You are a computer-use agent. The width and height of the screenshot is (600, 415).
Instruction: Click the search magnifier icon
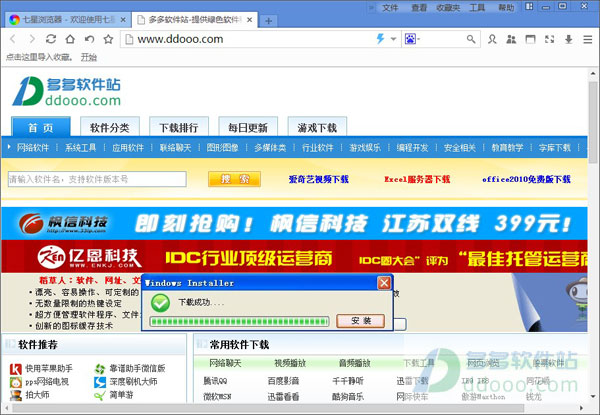pyautogui.click(x=471, y=39)
